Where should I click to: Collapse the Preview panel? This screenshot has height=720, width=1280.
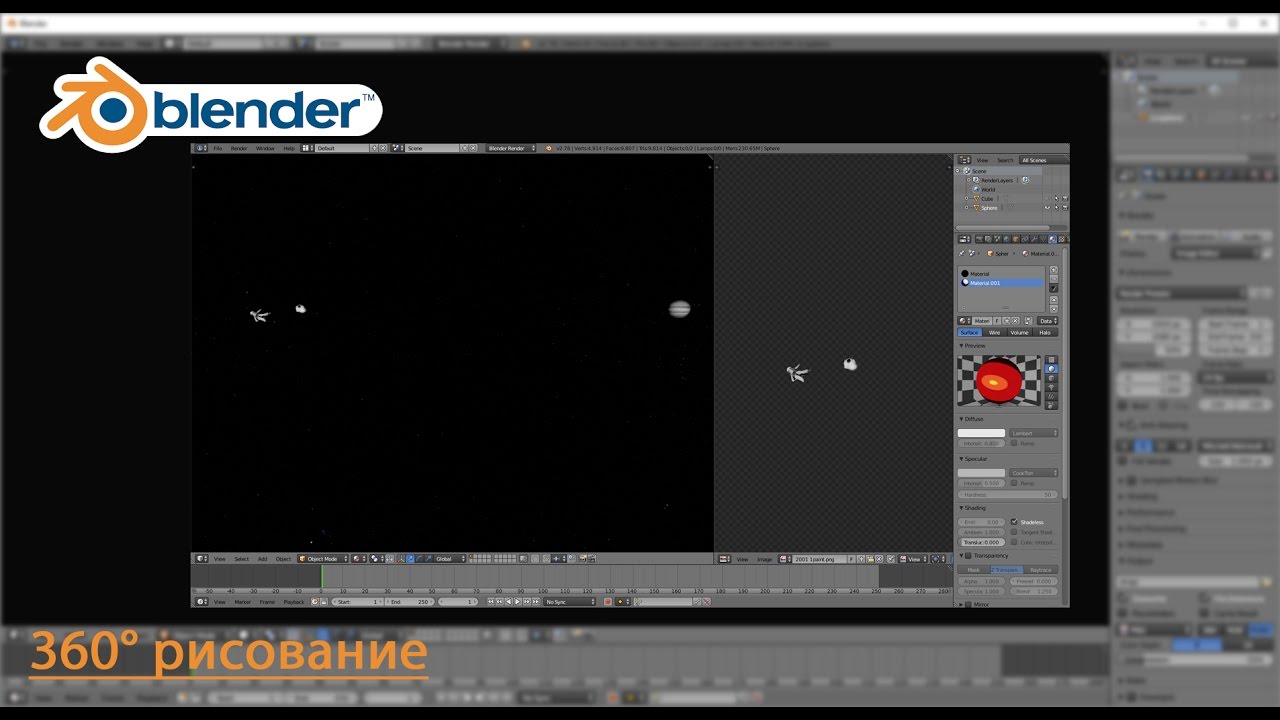(961, 346)
